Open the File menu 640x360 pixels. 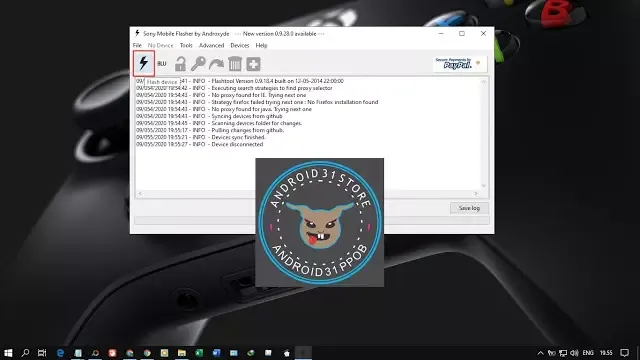tap(137, 45)
